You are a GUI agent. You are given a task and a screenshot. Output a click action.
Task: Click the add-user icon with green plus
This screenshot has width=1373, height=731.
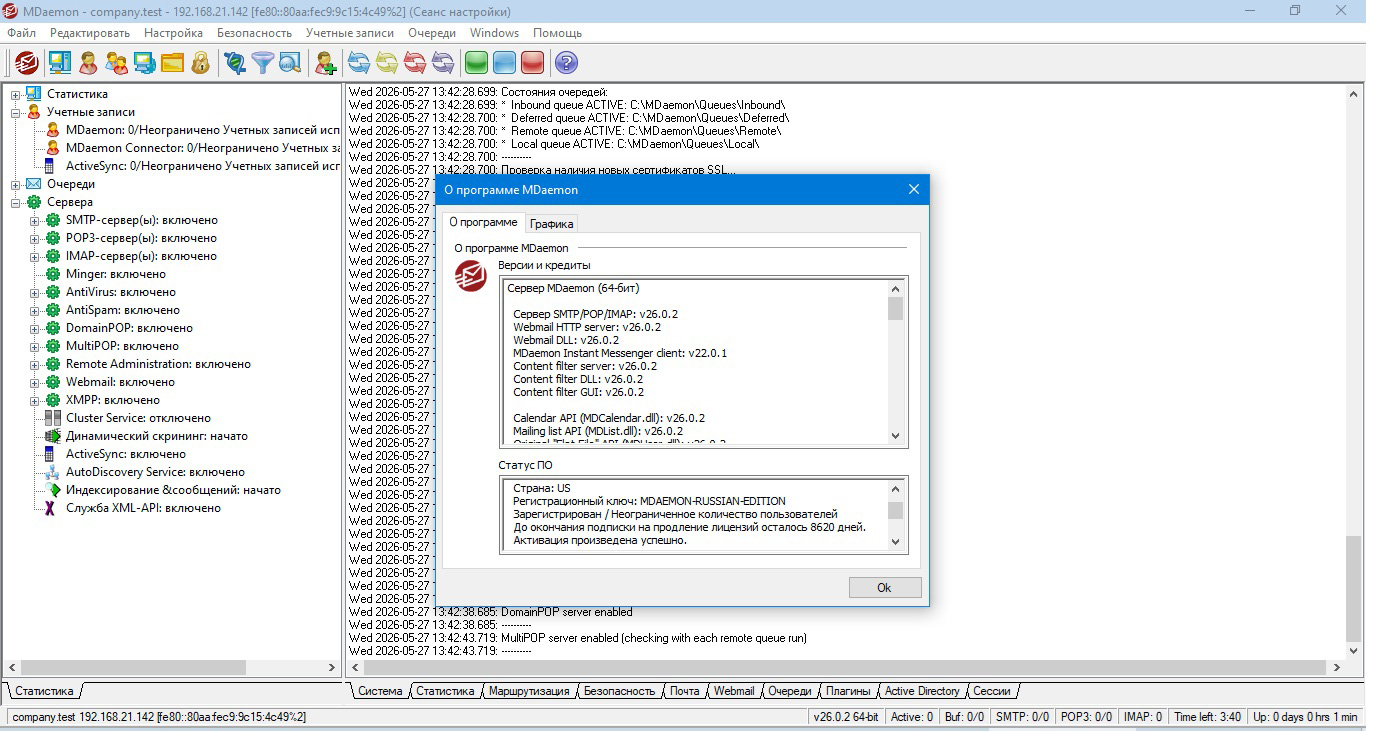325,63
